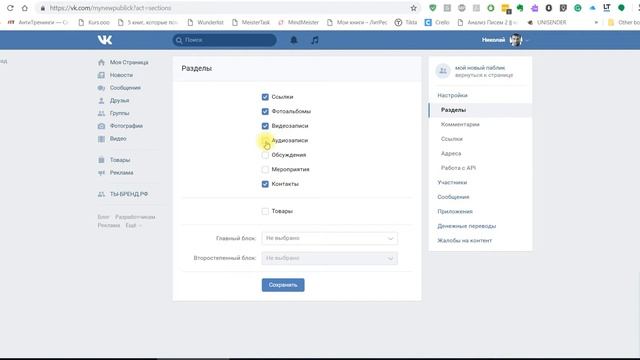
Task: Reload the page in the browser
Action: point(10,8)
